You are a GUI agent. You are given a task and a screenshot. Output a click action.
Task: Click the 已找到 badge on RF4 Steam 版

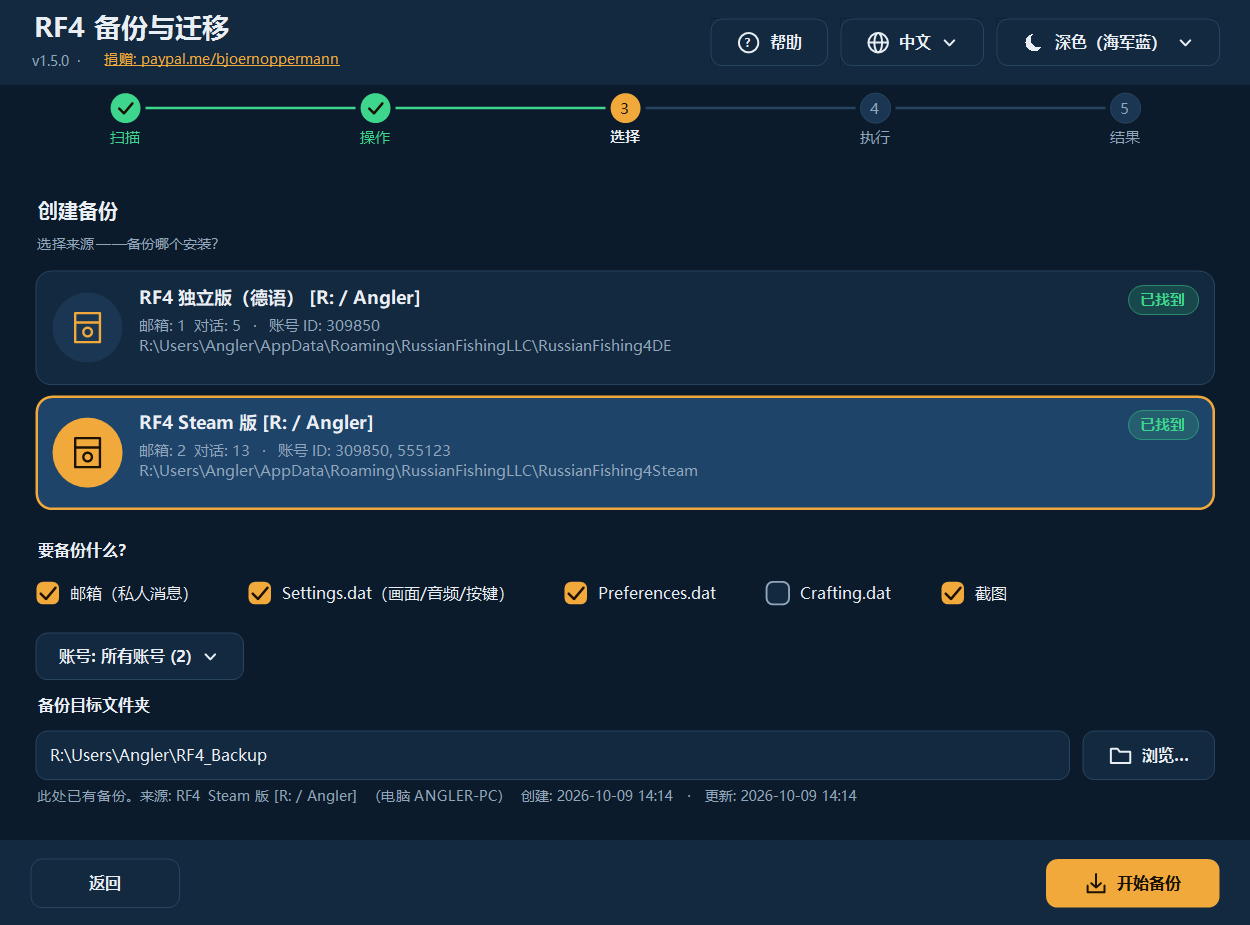(1163, 425)
